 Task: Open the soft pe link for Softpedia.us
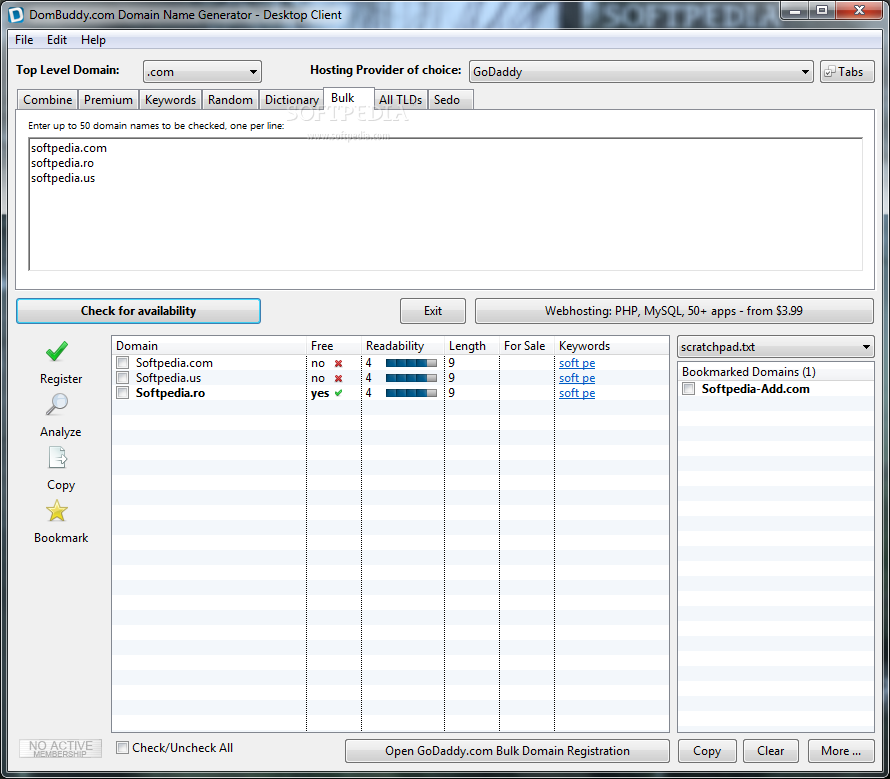(577, 378)
